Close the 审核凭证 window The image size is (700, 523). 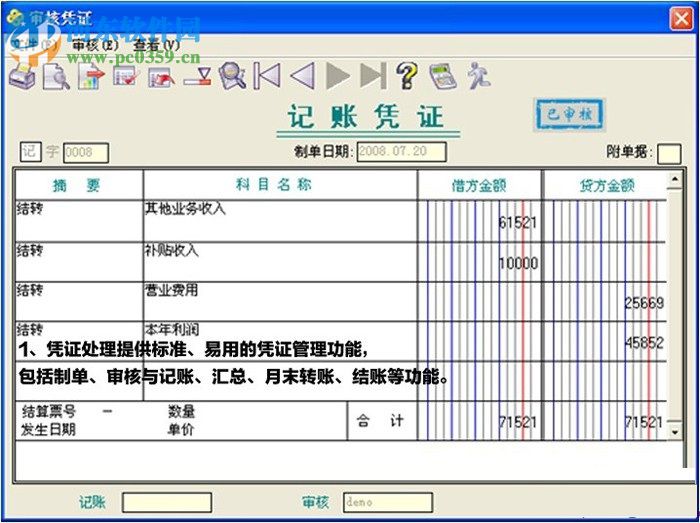(681, 19)
